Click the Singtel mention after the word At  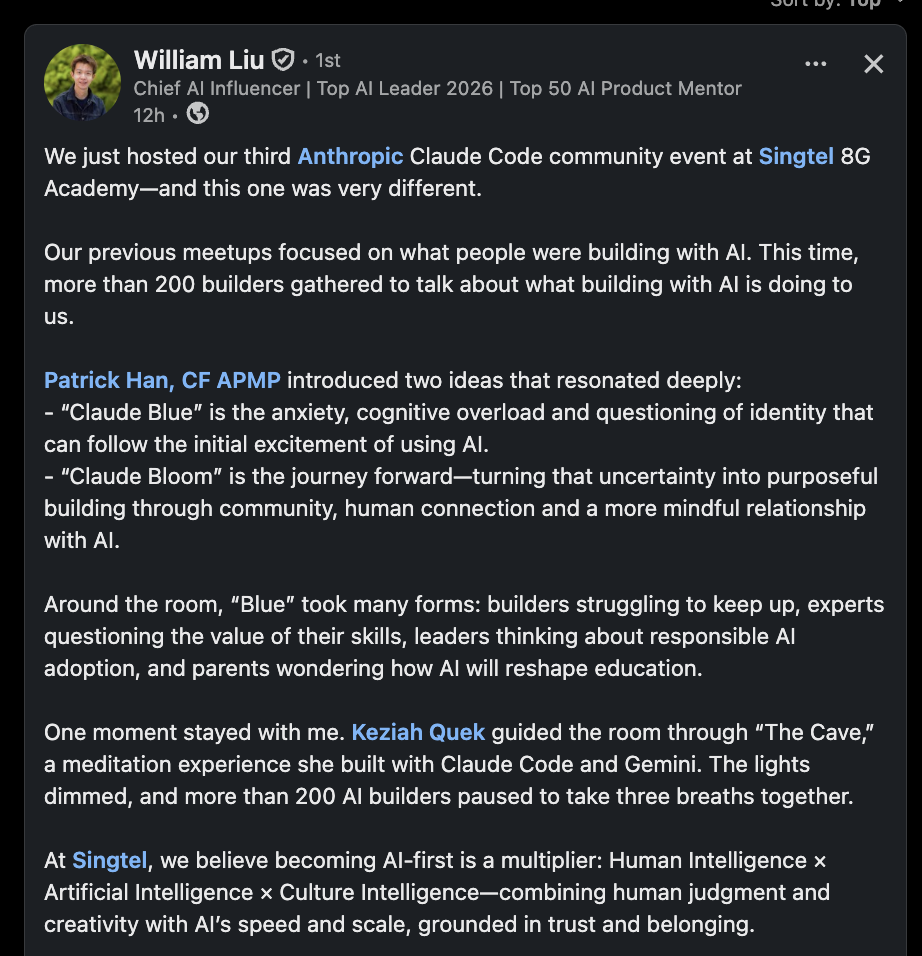(x=110, y=860)
